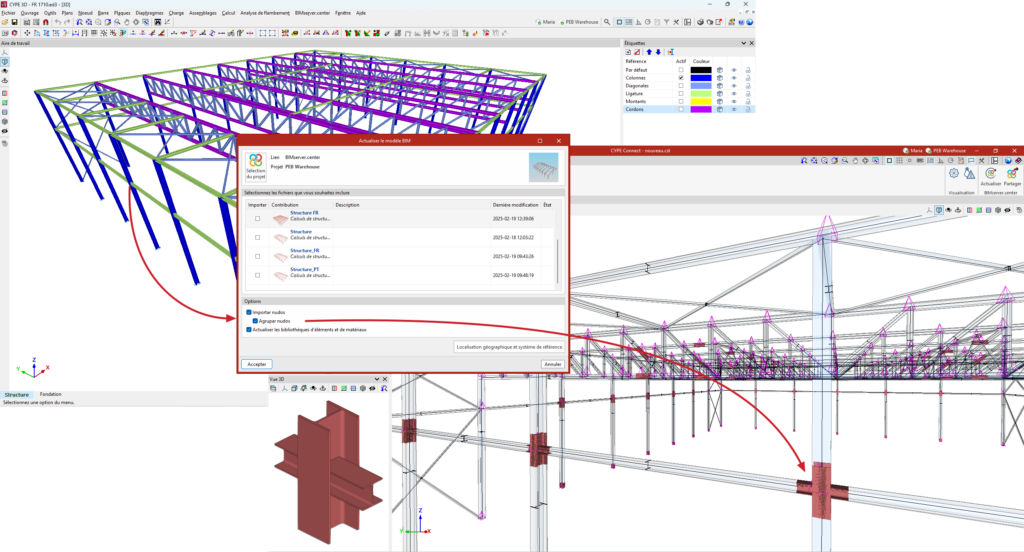1024x552 pixels.
Task: Switch to the Fondation tab
Action: [50, 394]
